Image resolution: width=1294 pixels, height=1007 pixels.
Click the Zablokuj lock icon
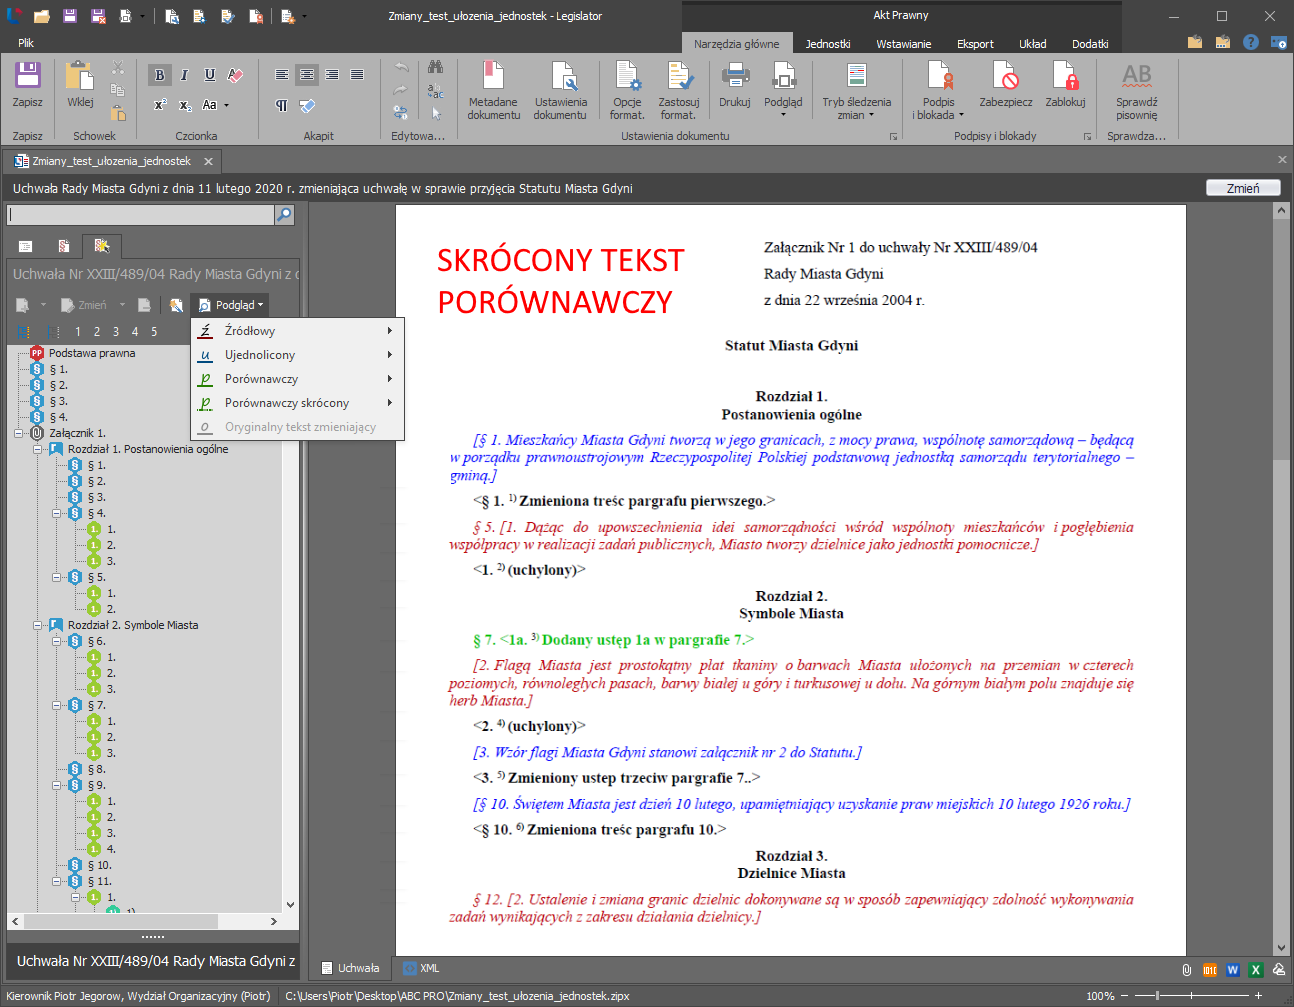click(x=1065, y=75)
